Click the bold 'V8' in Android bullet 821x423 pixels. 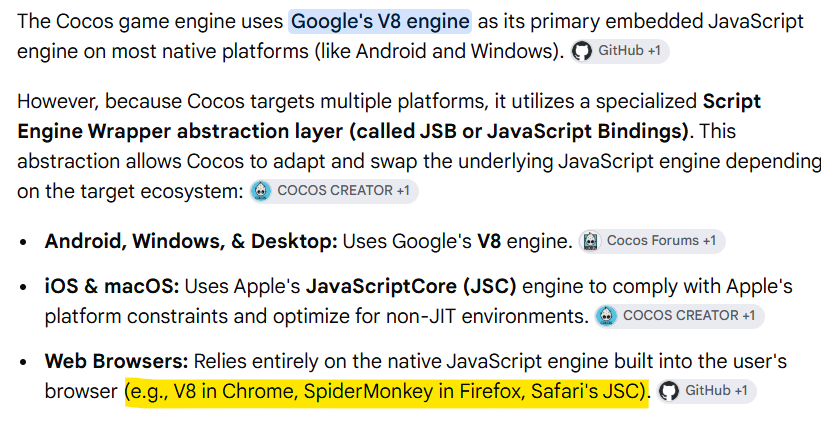(489, 241)
